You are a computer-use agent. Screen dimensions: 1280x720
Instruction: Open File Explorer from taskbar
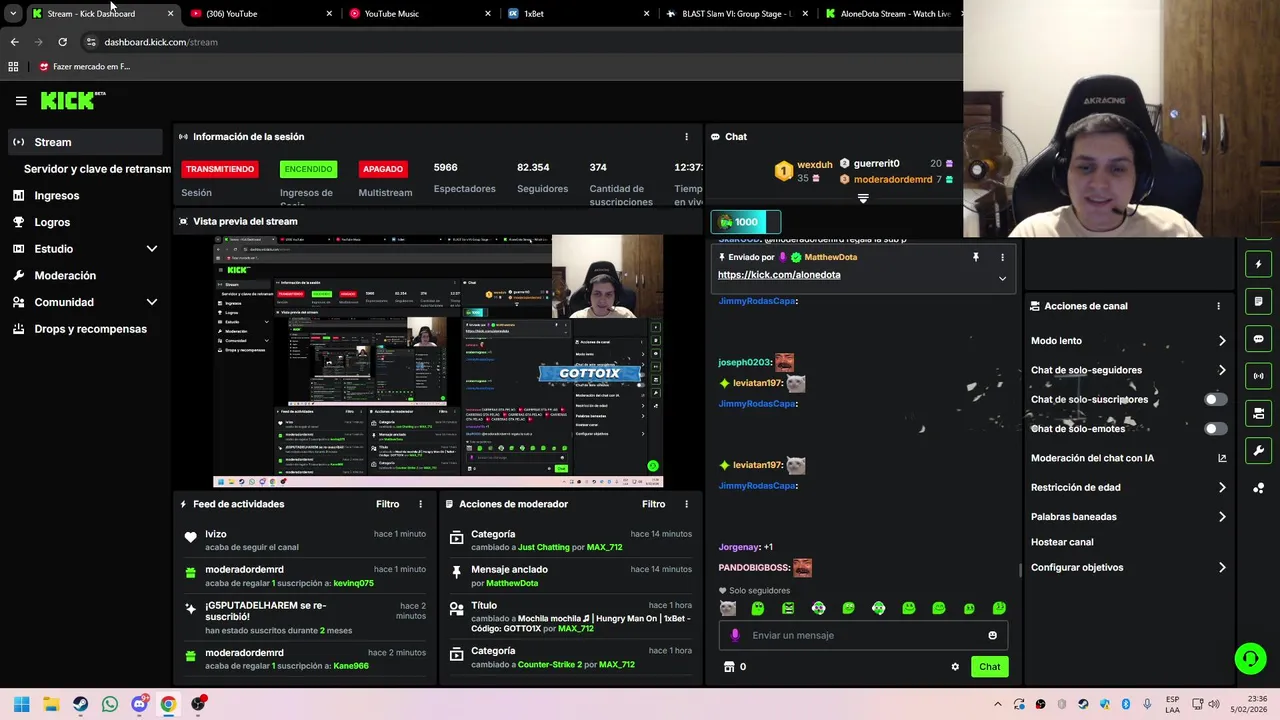point(51,704)
